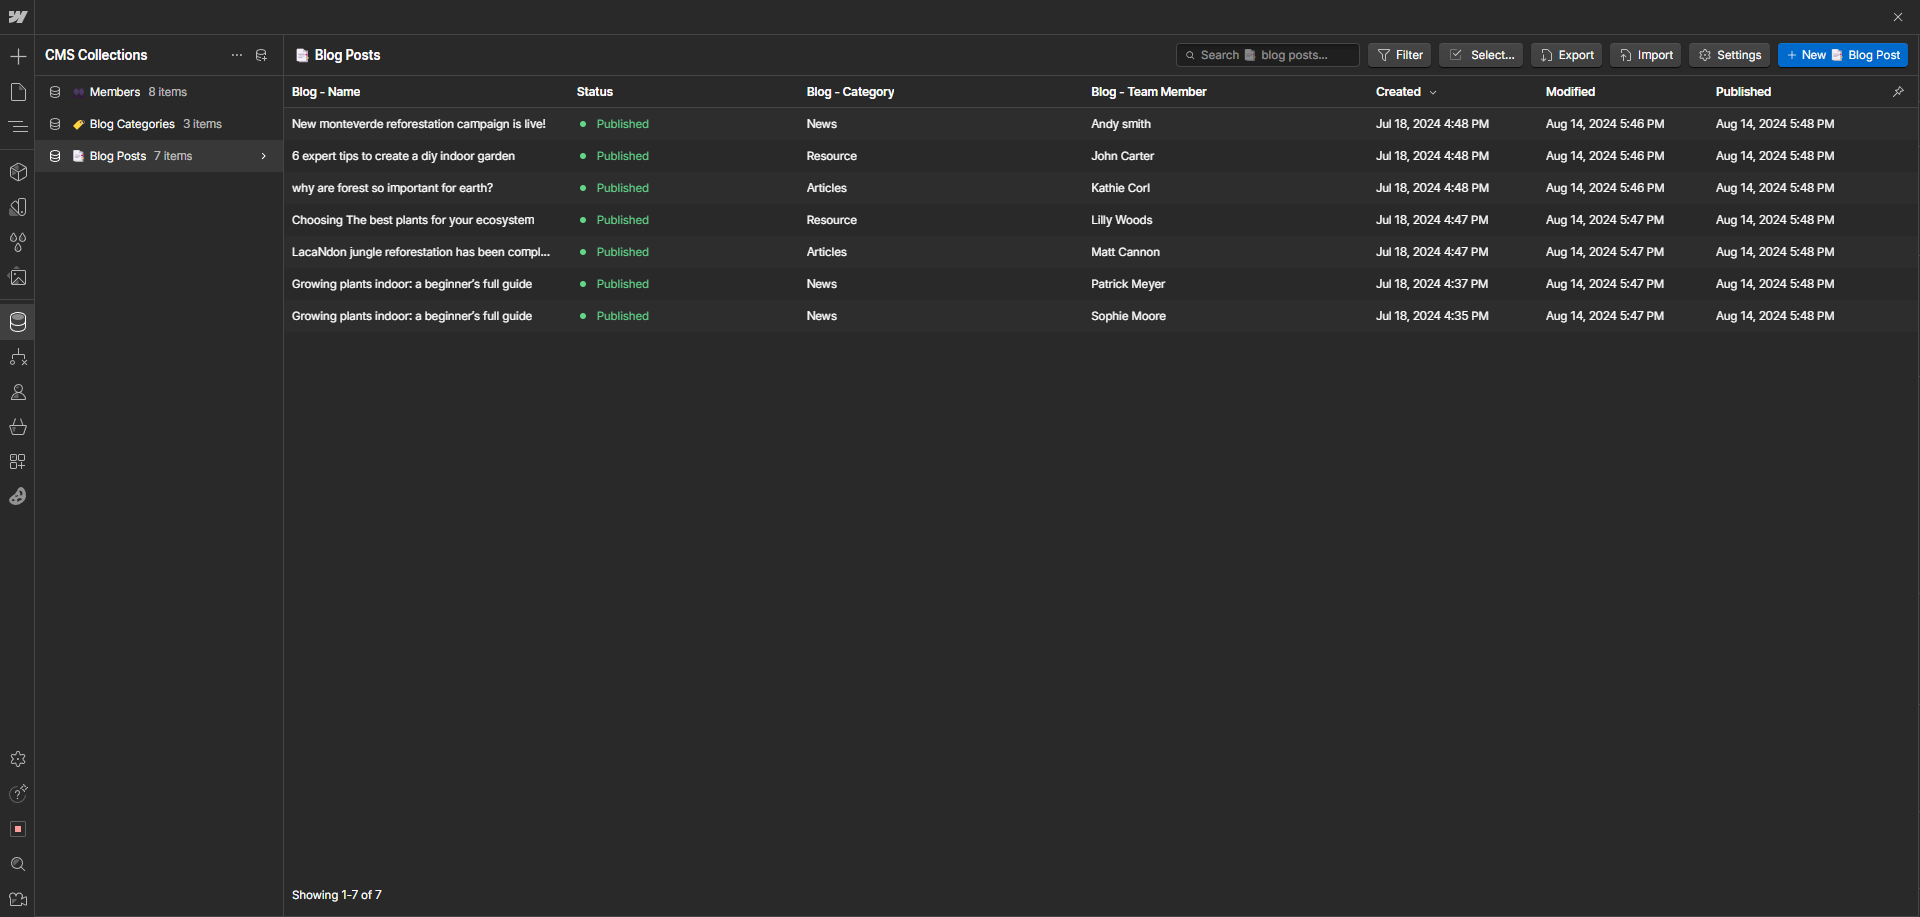Viewport: 1920px width, 917px height.
Task: Sort by Blog - Team Member header
Action: point(1149,92)
